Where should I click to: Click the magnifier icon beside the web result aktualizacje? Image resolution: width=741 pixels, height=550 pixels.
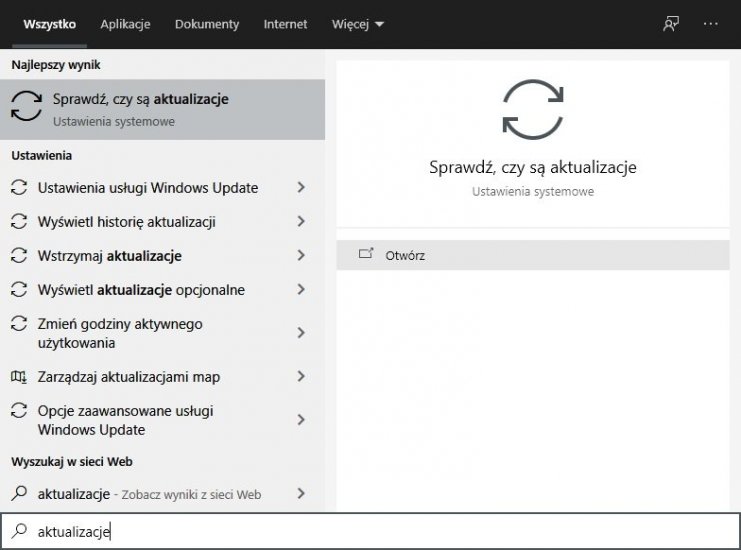(18, 494)
